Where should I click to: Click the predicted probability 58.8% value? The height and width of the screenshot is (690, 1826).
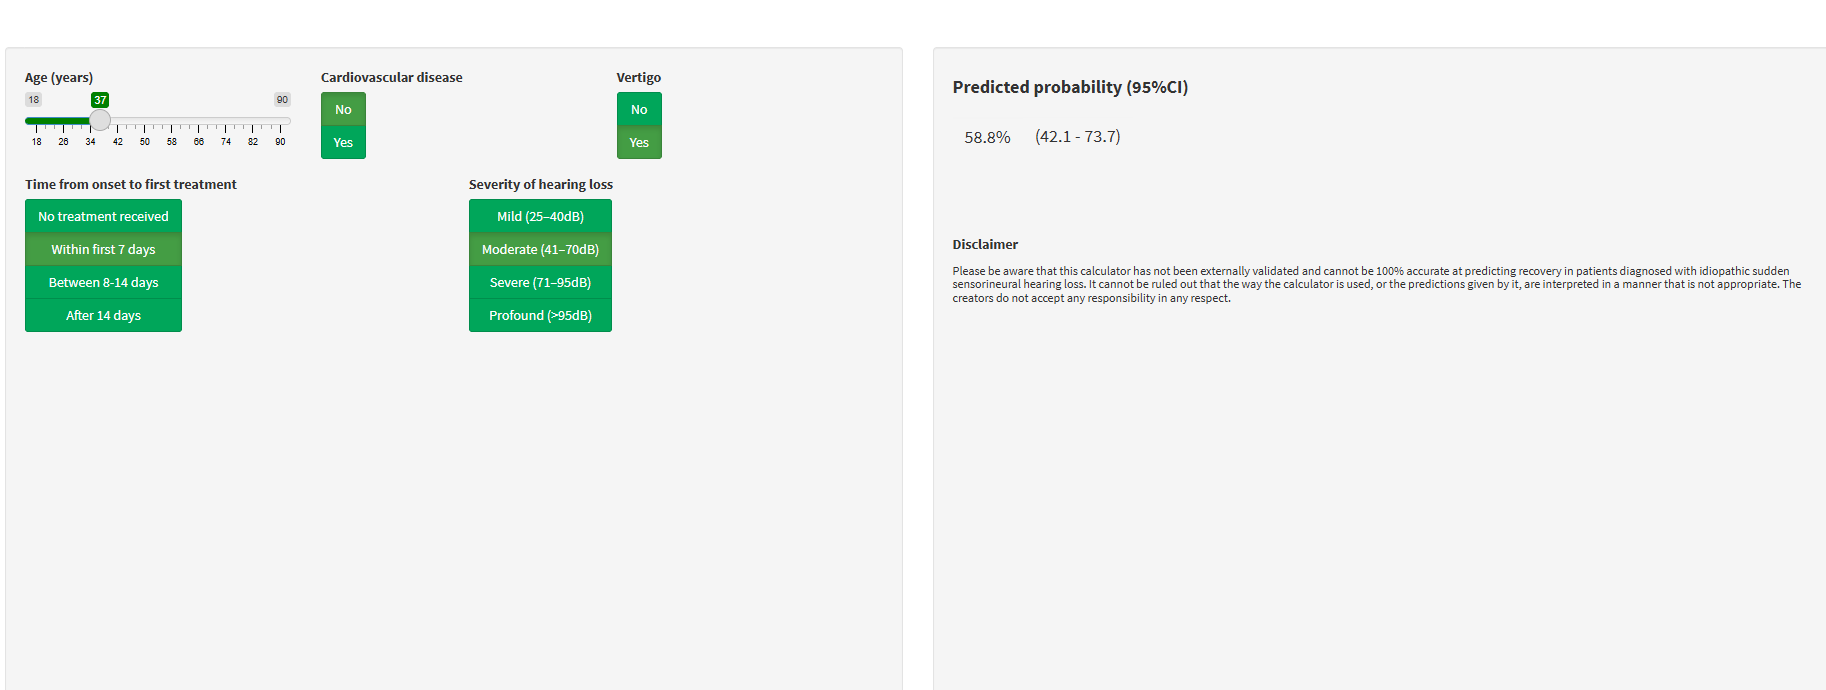coord(987,137)
